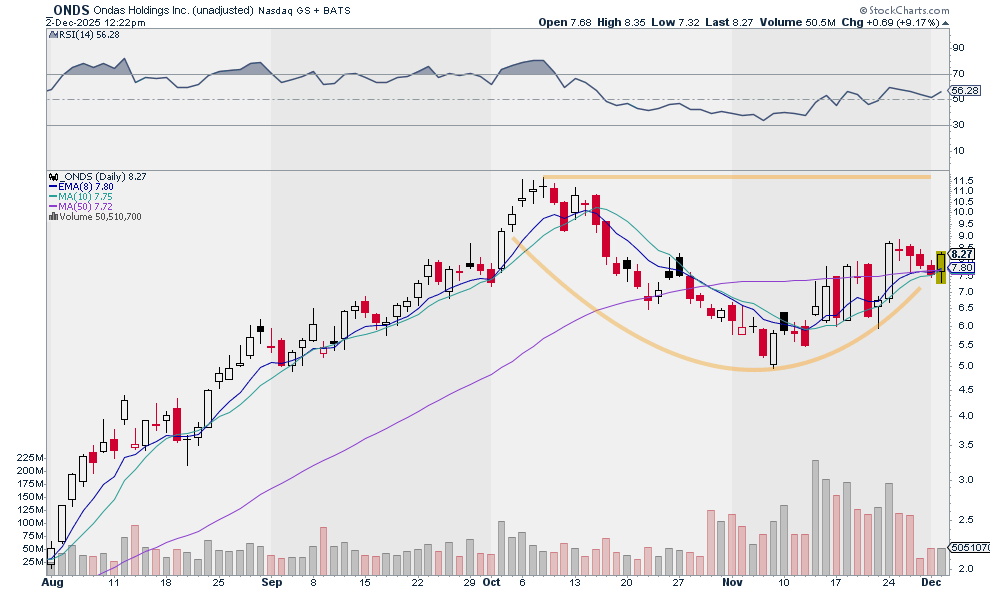The width and height of the screenshot is (990, 591).
Task: Click the Nasdaq GS + BATS exchange label
Action: [x=304, y=11]
